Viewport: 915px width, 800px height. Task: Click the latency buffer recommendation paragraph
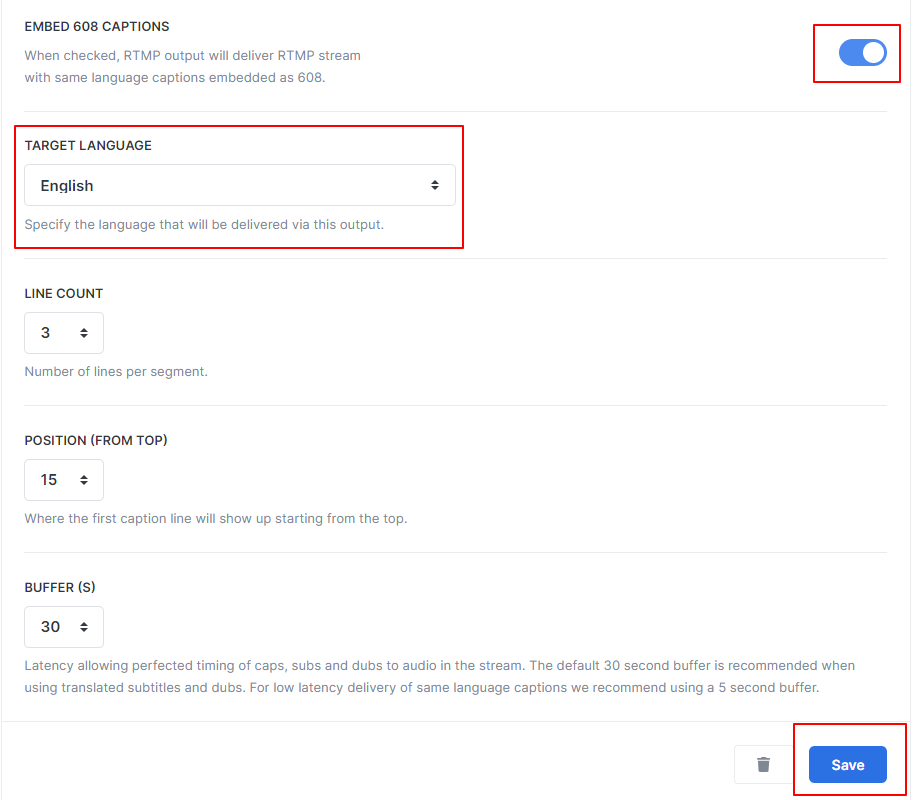click(x=439, y=676)
